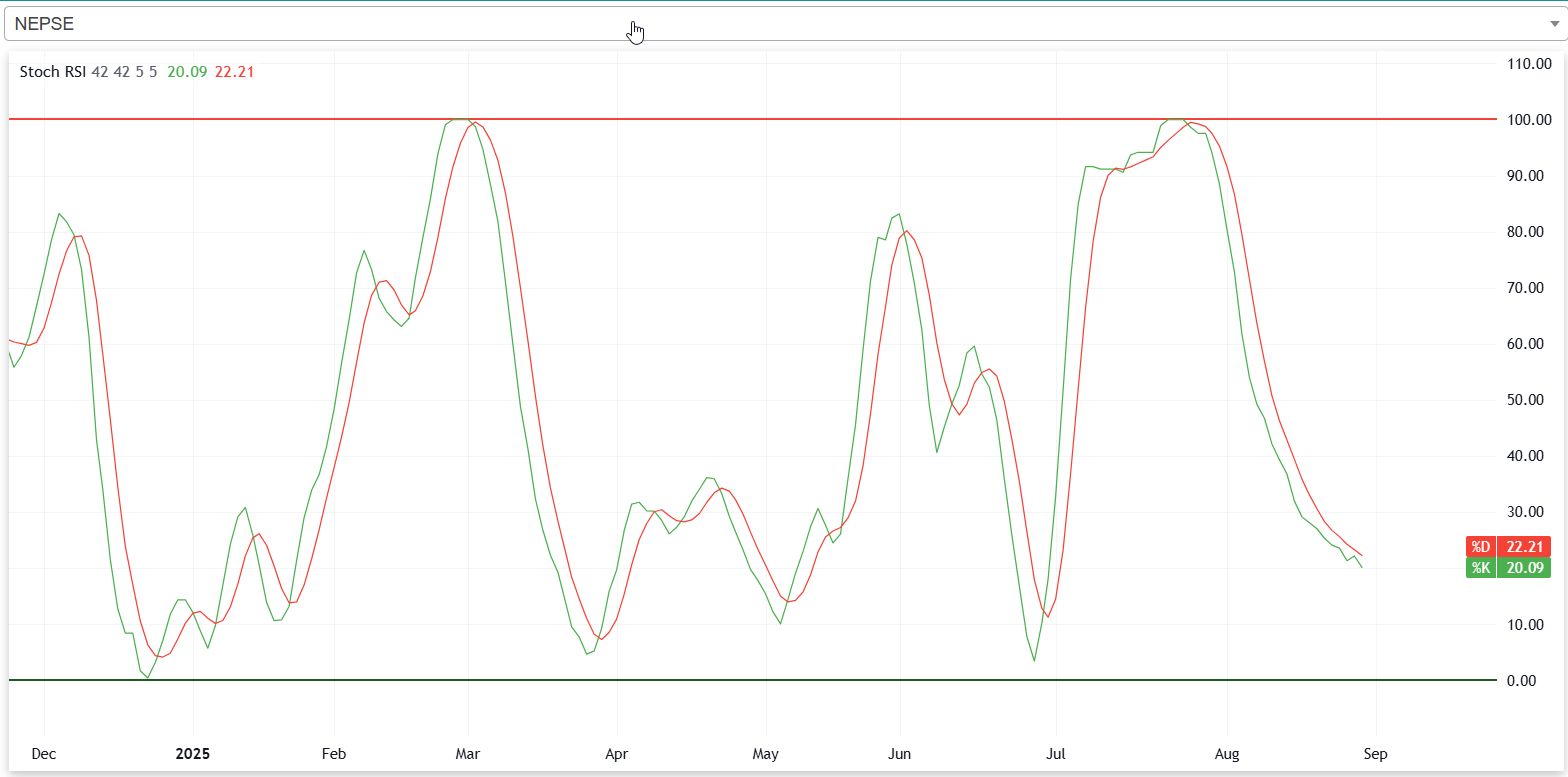Viewport: 1568px width, 777px height.
Task: Click the %K 20.09 price label
Action: pos(1509,568)
